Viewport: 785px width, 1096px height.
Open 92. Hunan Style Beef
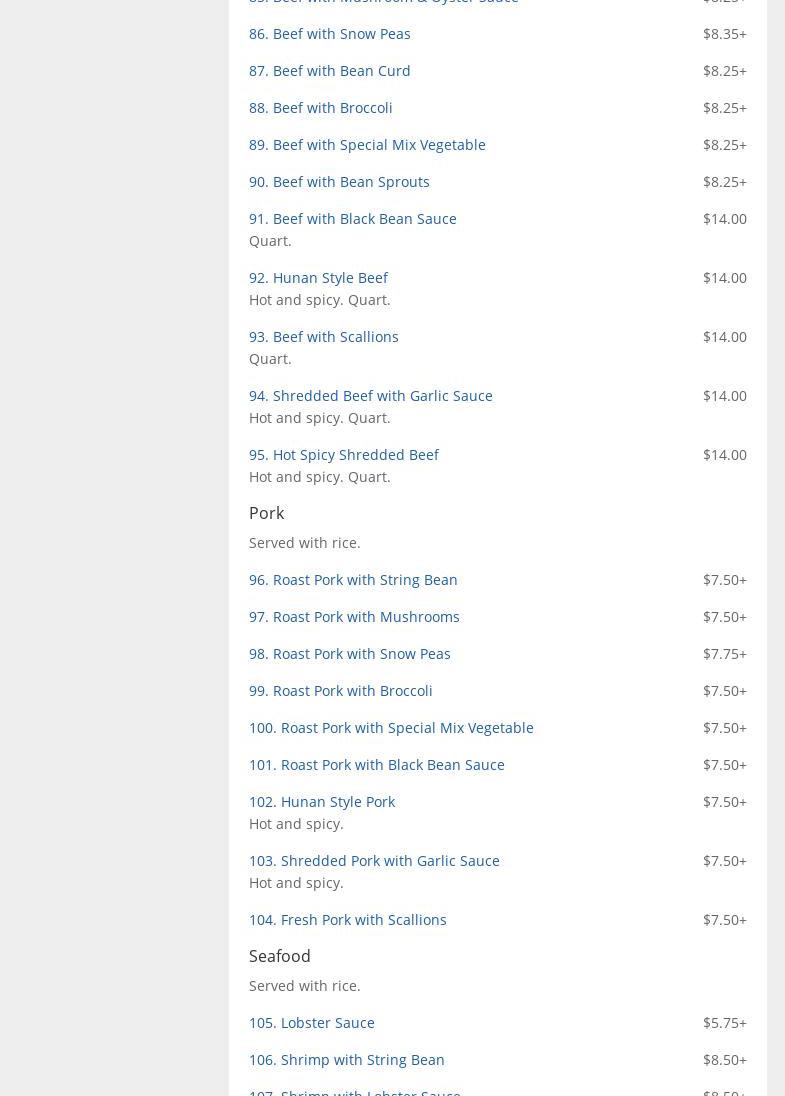pyautogui.click(x=318, y=278)
